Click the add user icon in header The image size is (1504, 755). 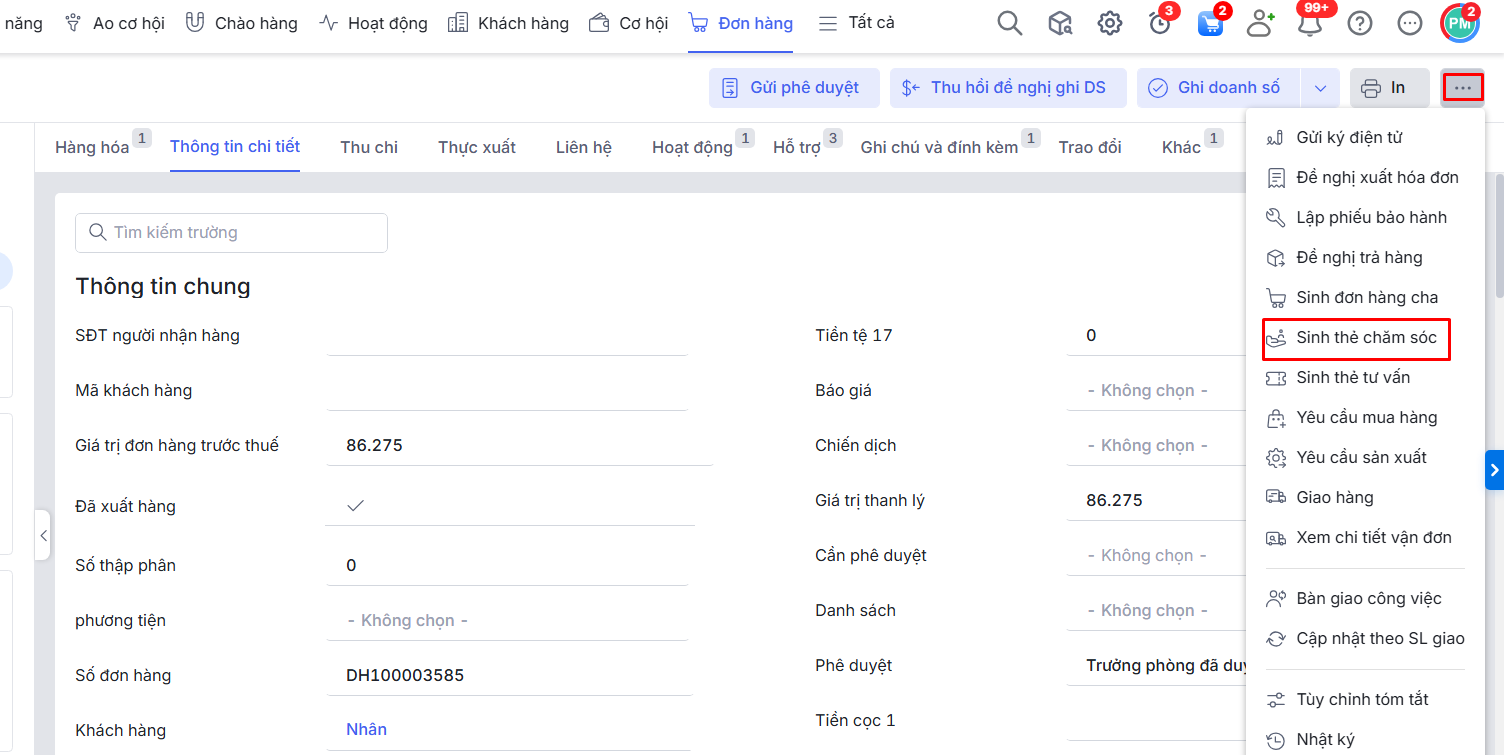tap(1260, 23)
